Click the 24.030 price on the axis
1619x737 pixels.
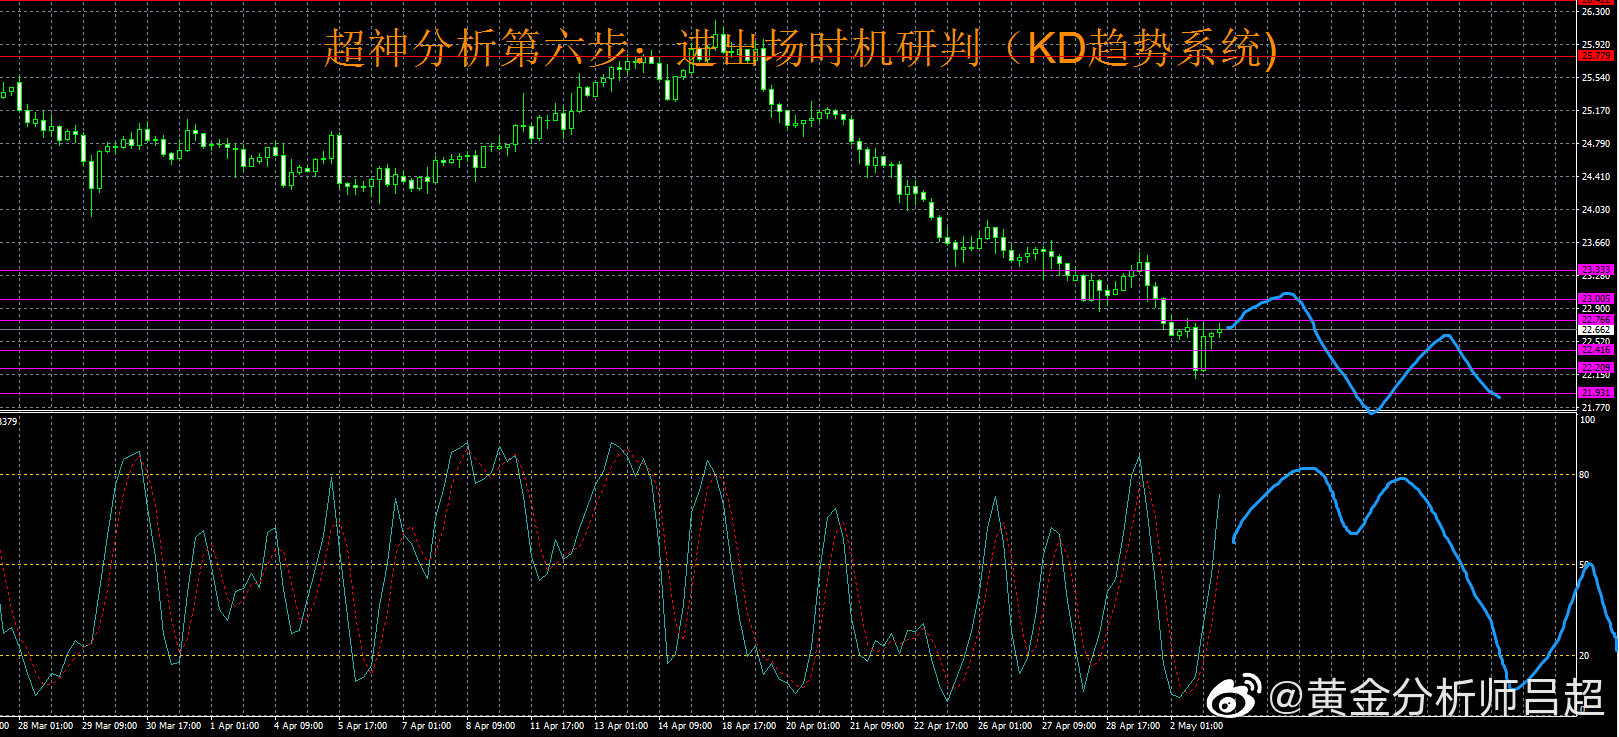[x=1595, y=210]
